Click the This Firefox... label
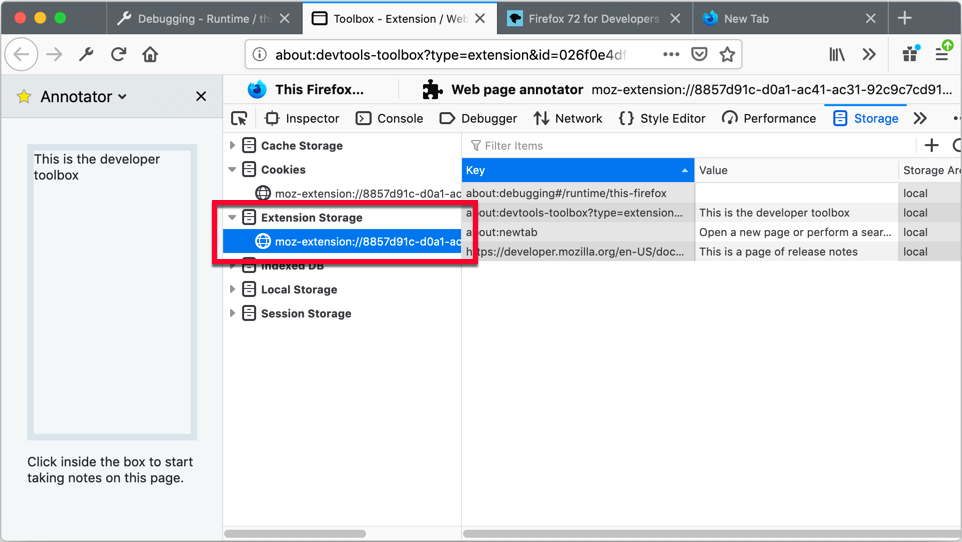This screenshot has height=542, width=962. (319, 90)
